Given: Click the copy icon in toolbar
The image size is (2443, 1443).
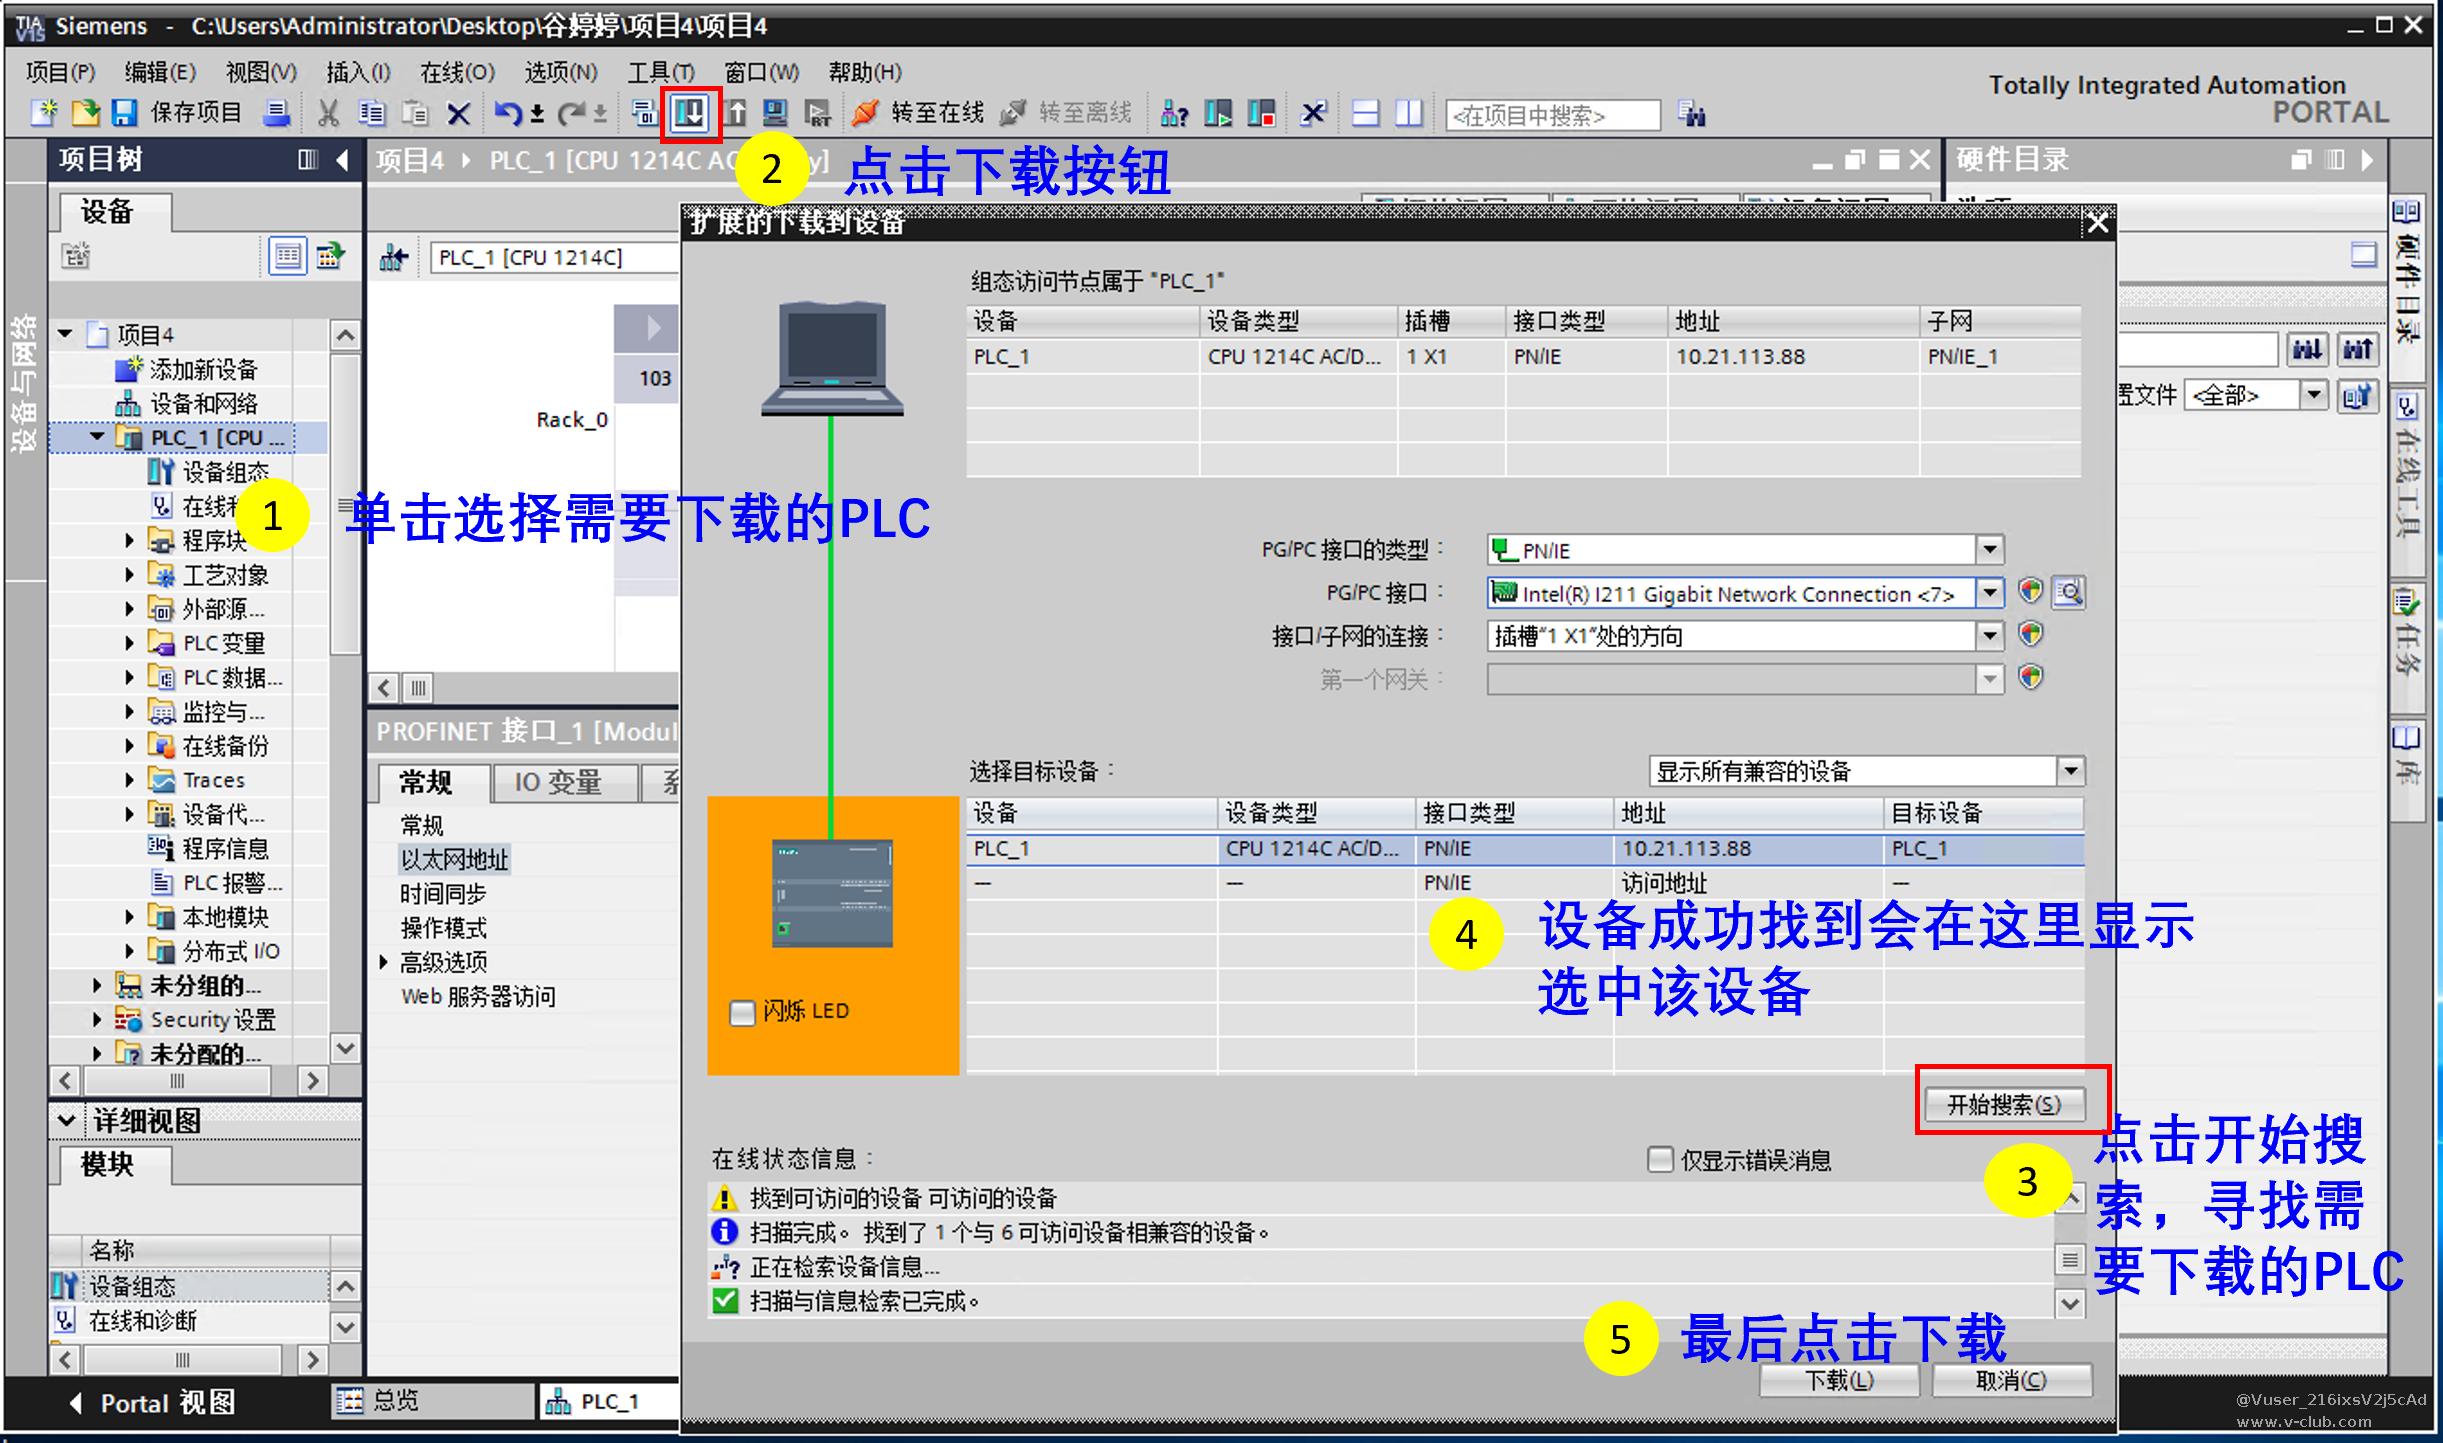Looking at the screenshot, I should 371,113.
